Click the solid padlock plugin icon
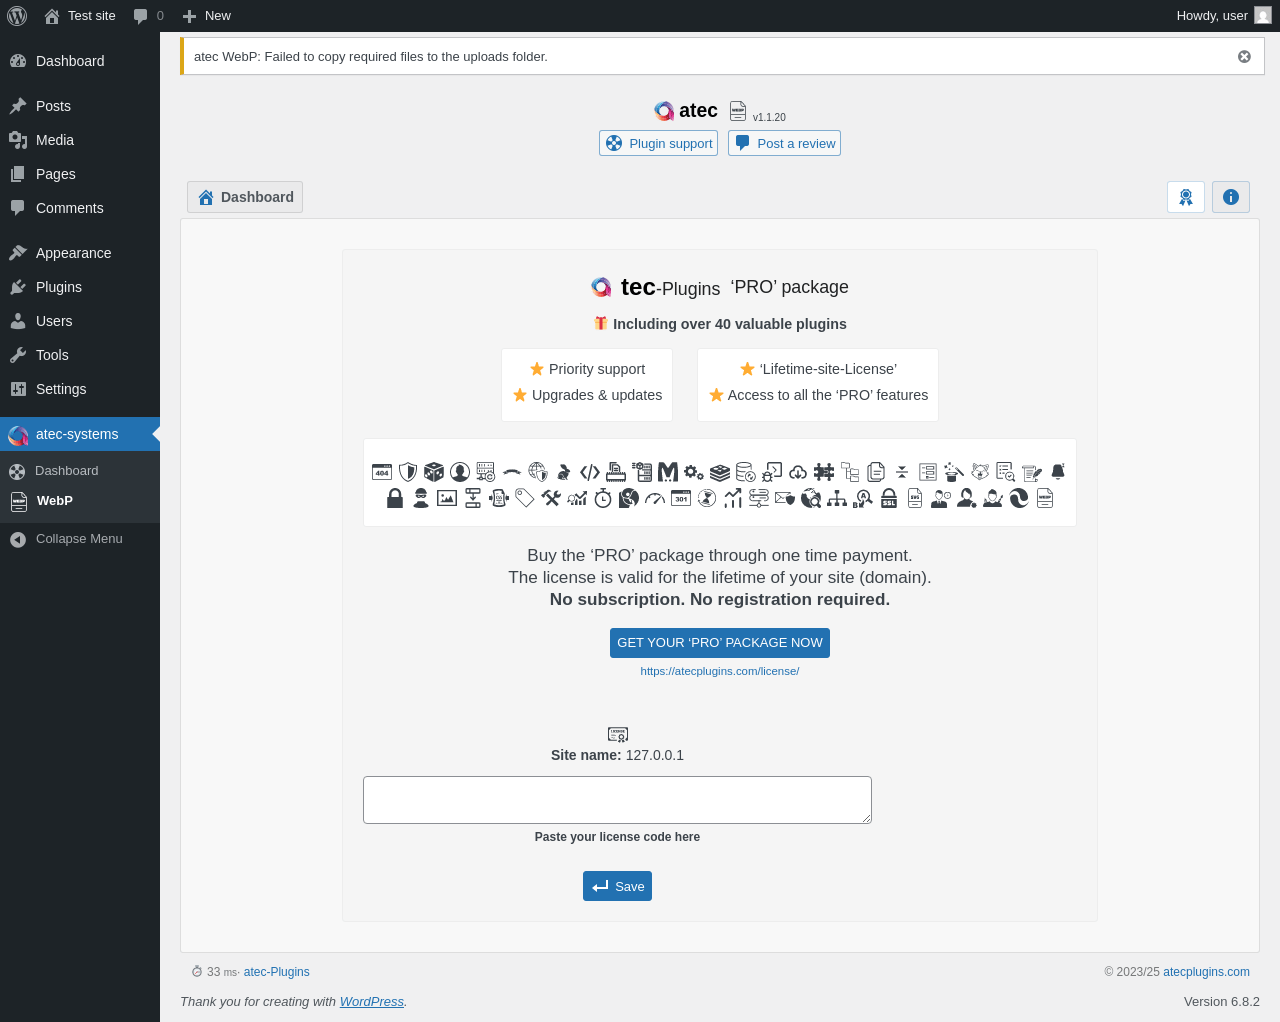The height and width of the screenshot is (1022, 1280). point(395,498)
